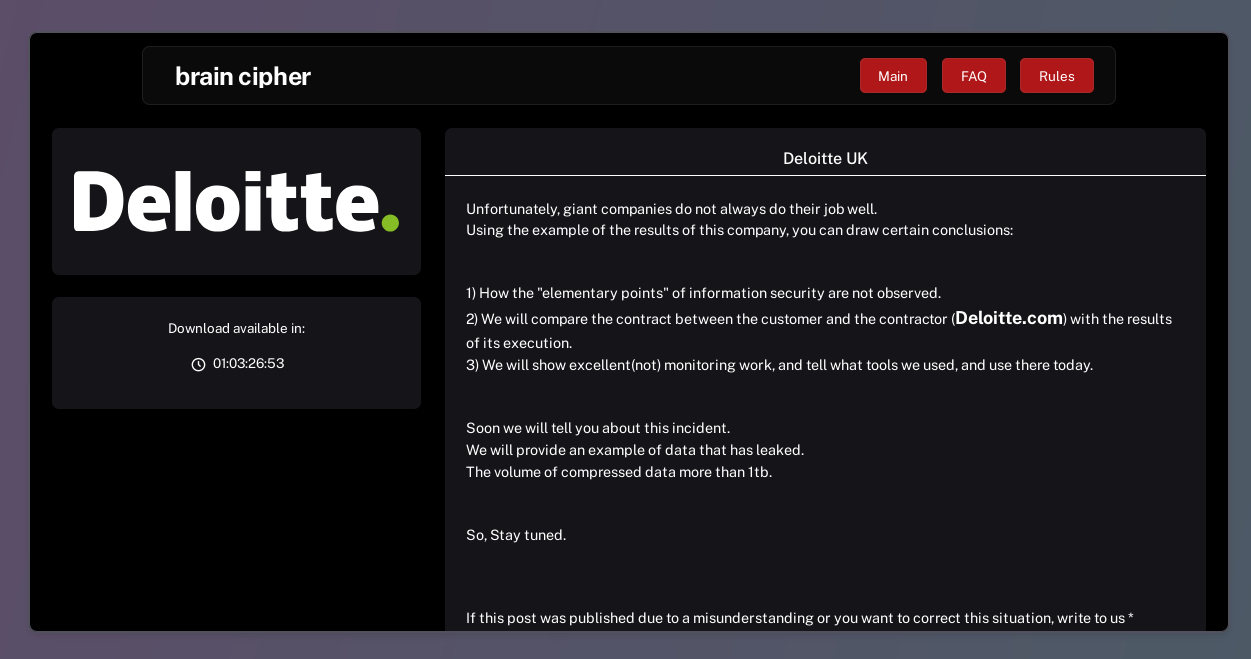The width and height of the screenshot is (1251, 659).
Task: Click point 1 about "elementary points"
Action: [703, 293]
